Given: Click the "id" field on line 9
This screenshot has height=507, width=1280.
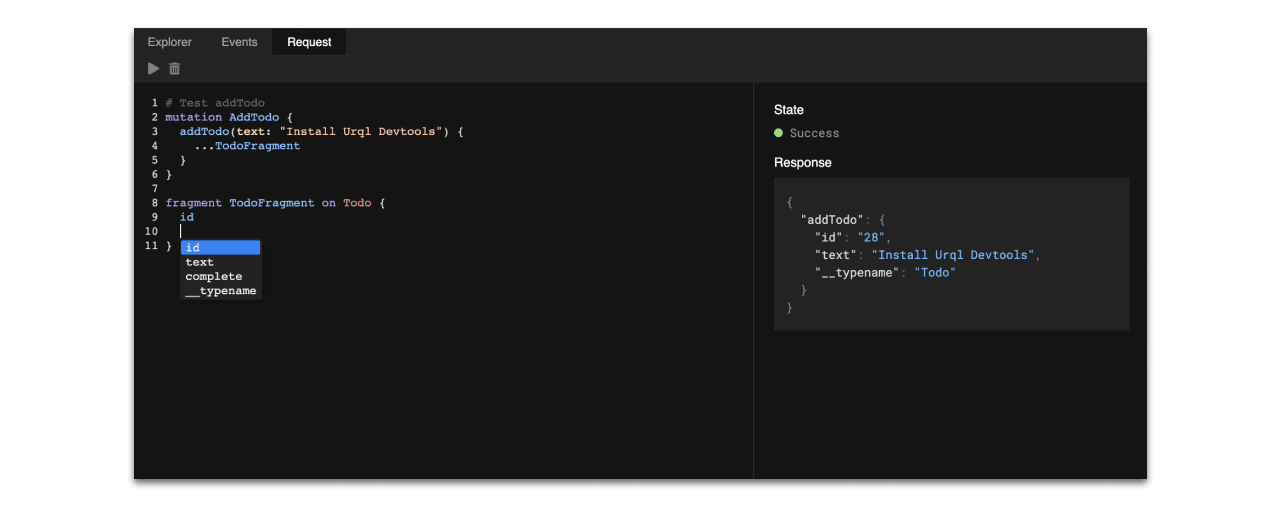Looking at the screenshot, I should 187,217.
